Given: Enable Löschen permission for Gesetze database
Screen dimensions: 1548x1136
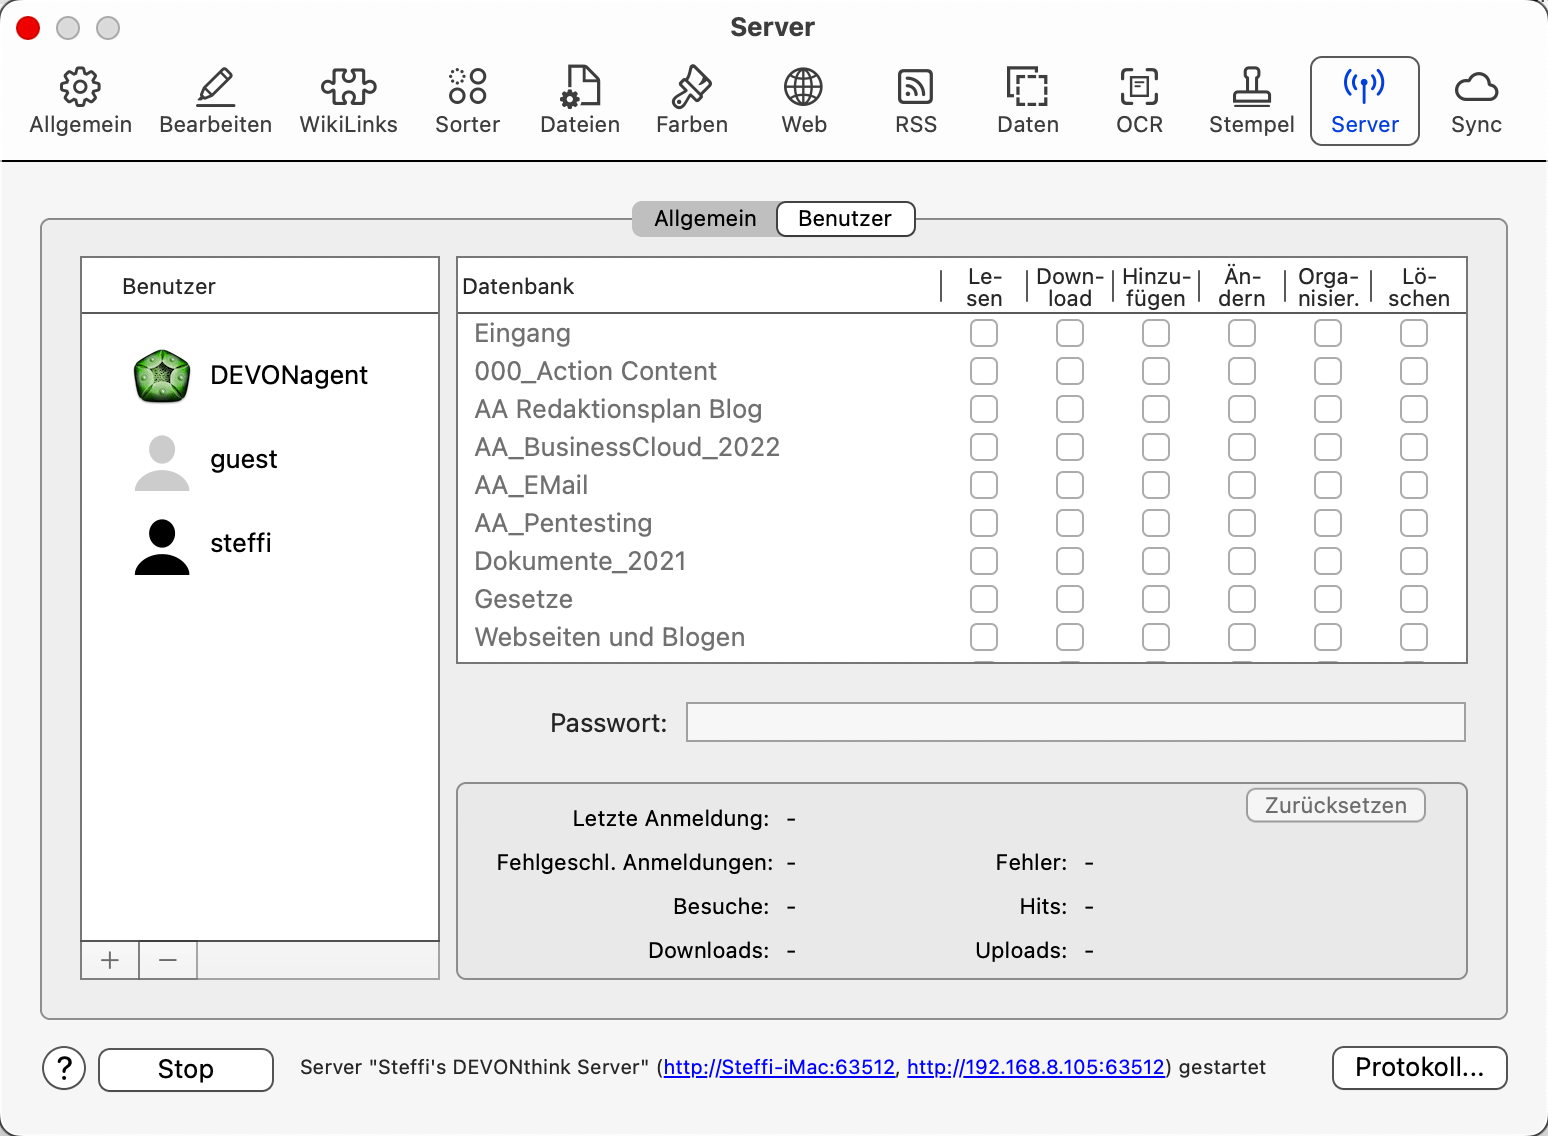Looking at the screenshot, I should [x=1414, y=599].
